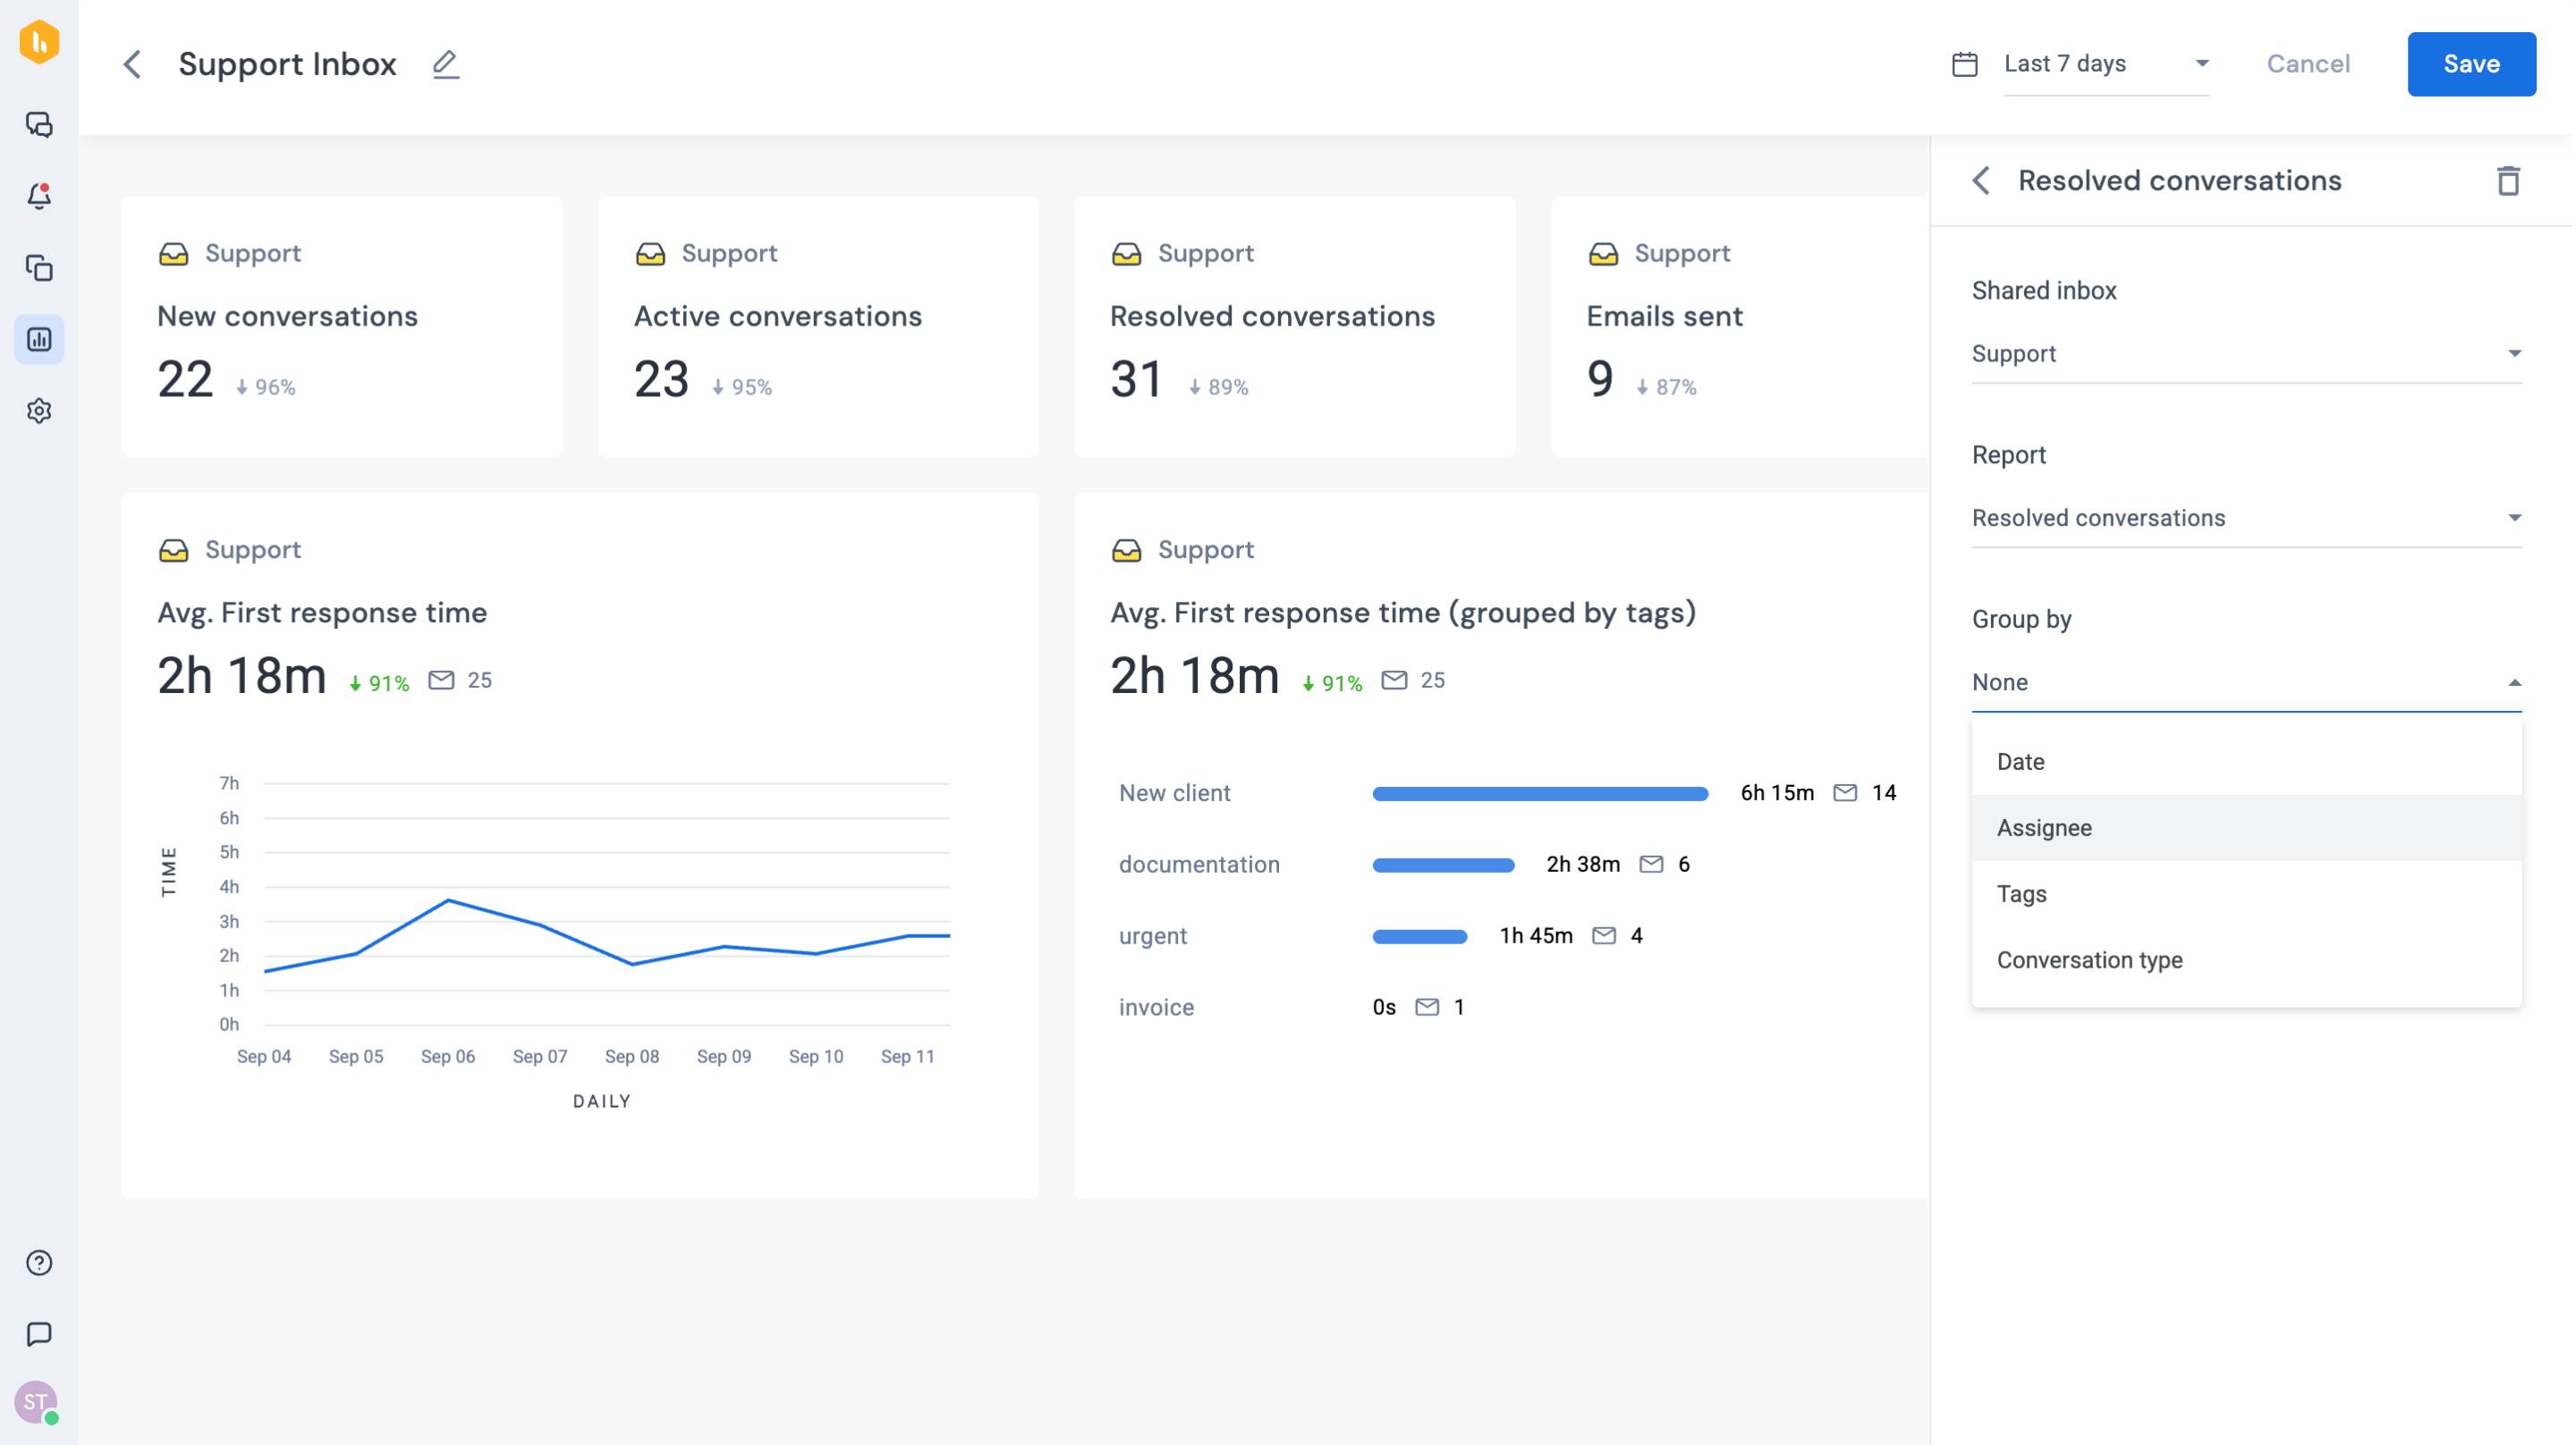Open help question mark icon
2576x1445 pixels.
(39, 1263)
